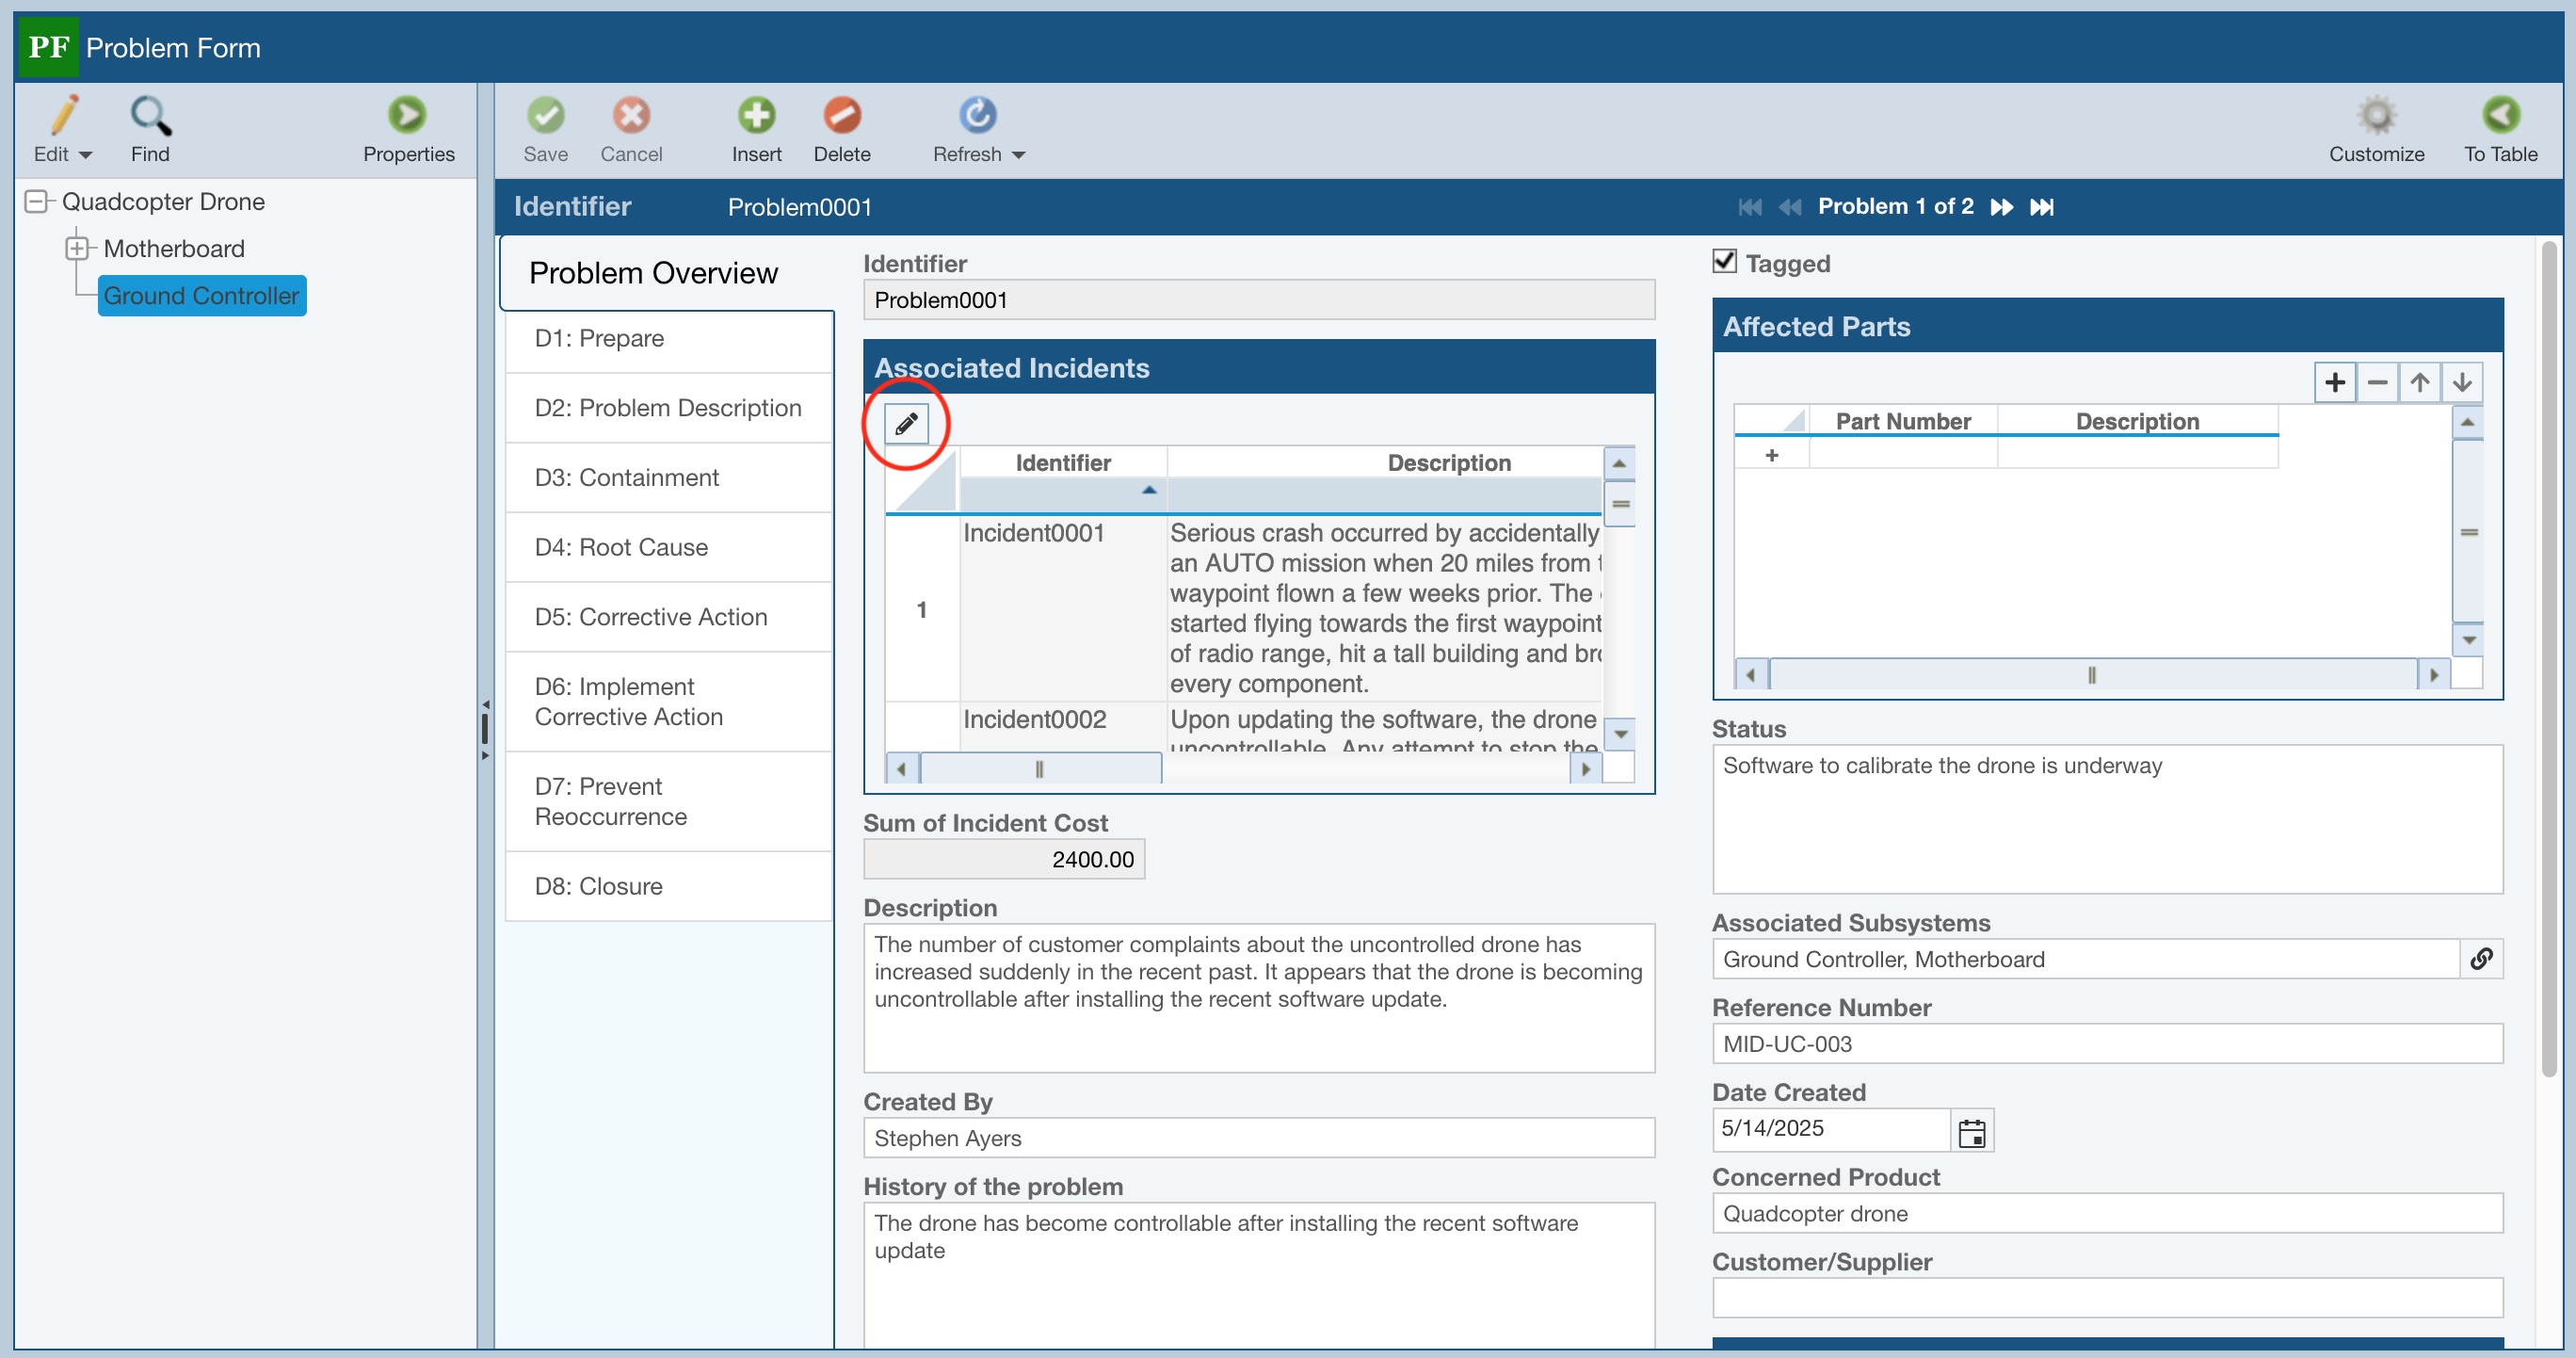Open Properties with the green arrow icon
The height and width of the screenshot is (1358, 2576).
tap(407, 116)
